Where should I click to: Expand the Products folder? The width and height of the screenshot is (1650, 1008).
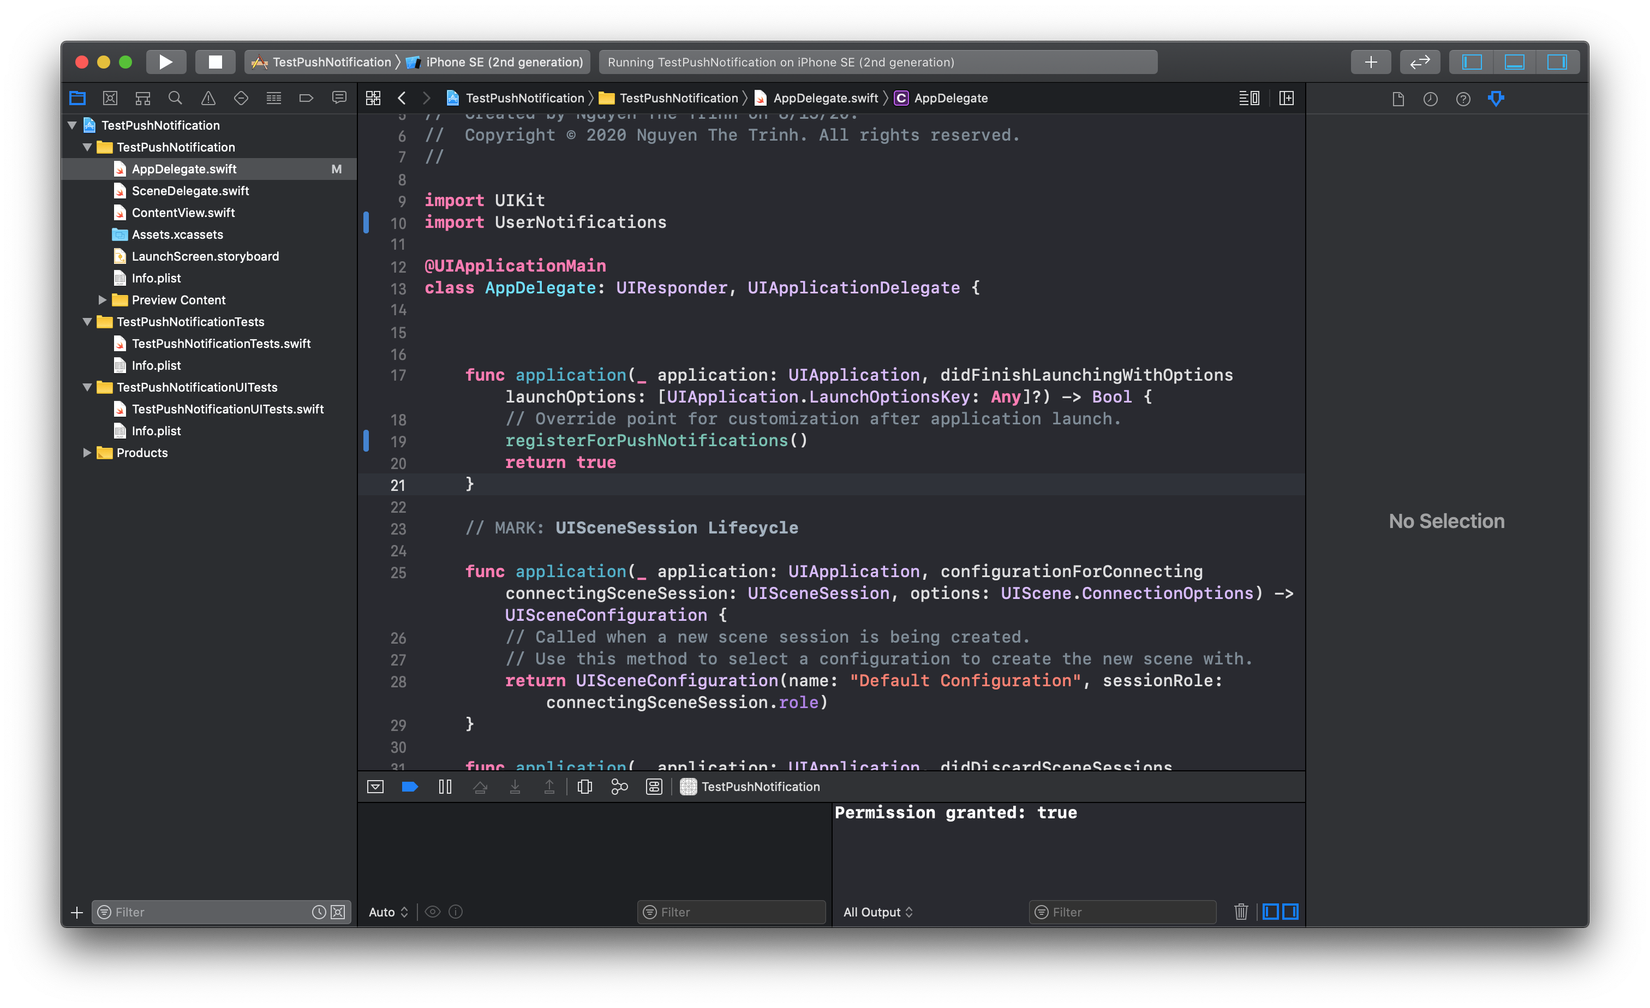pos(87,453)
